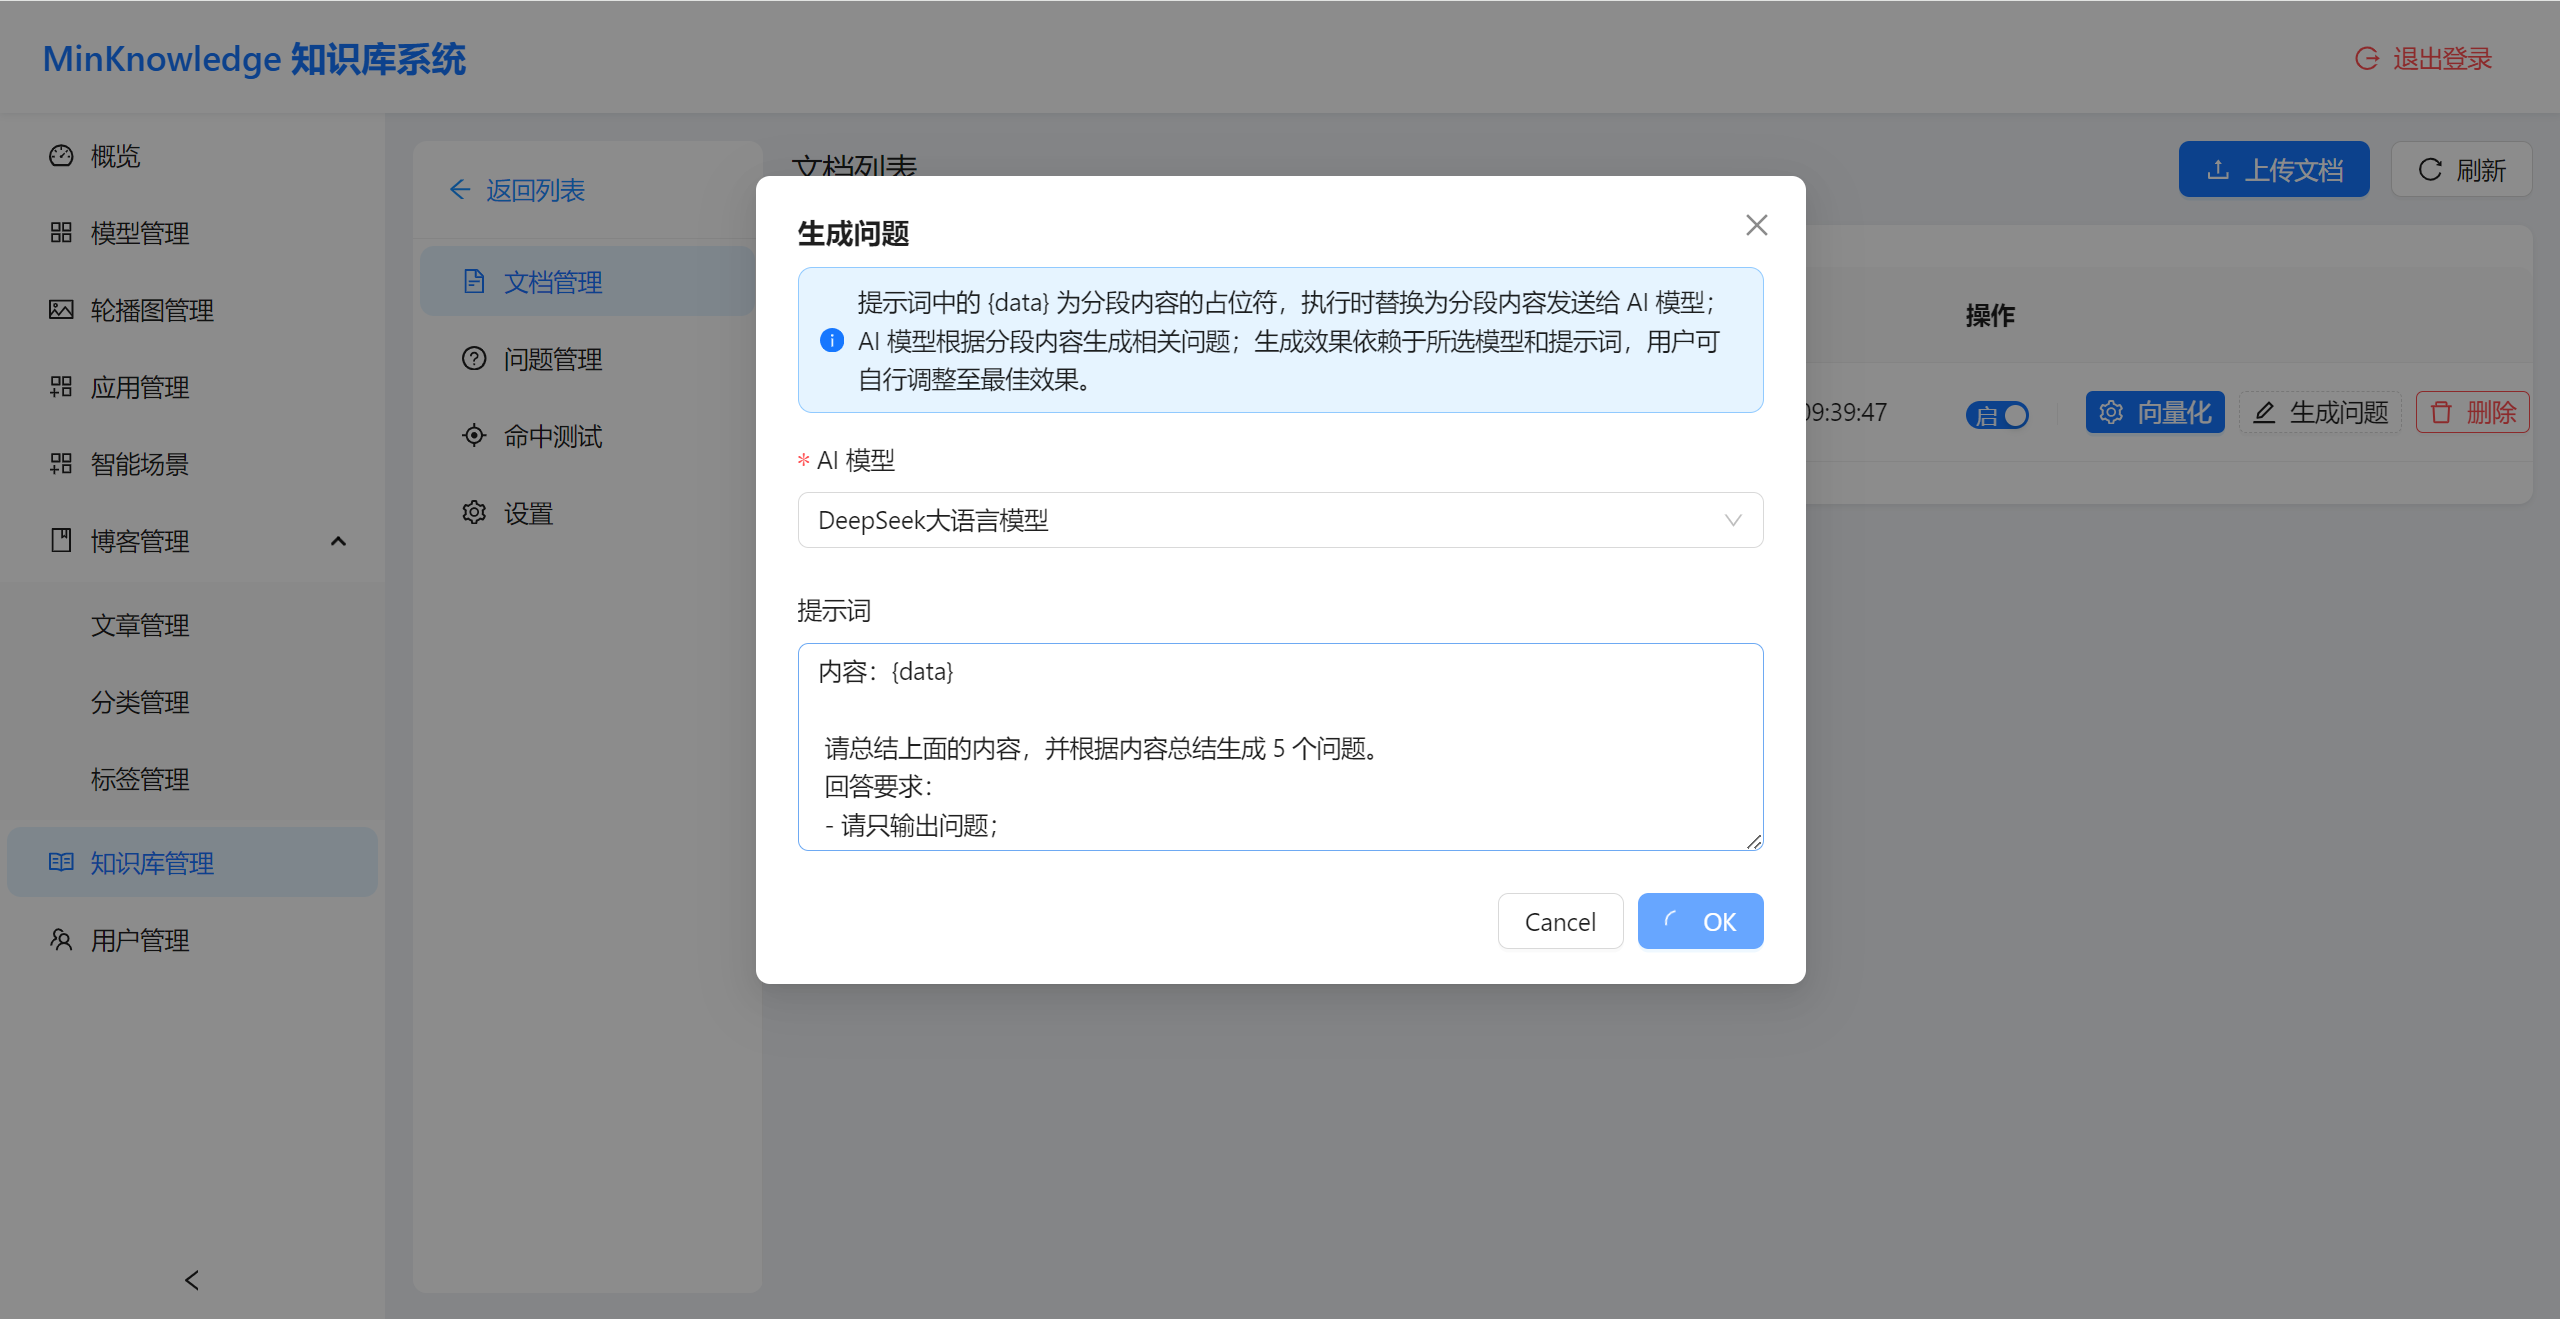Click OK to confirm question generation
The height and width of the screenshot is (1319, 2560).
pos(1700,921)
